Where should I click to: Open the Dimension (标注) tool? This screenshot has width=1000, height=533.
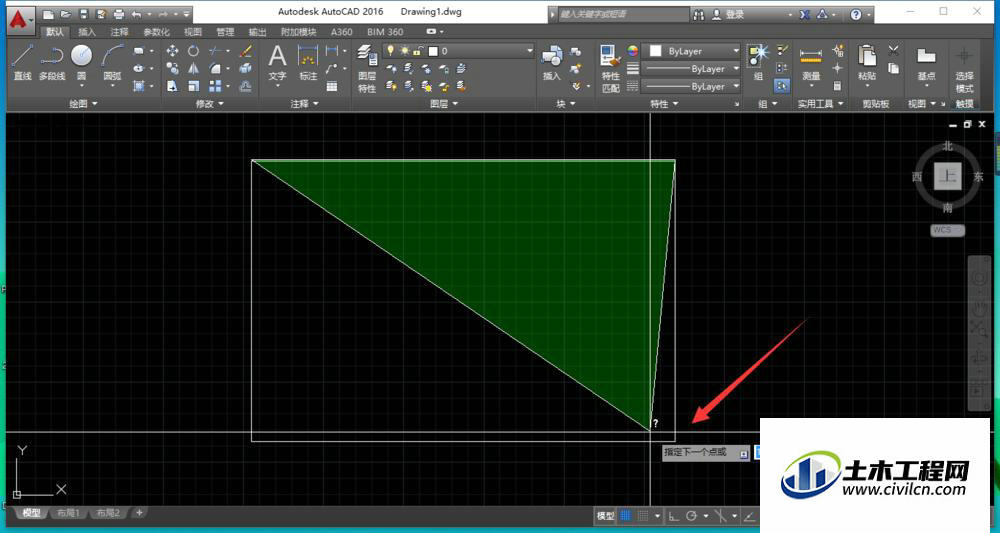point(308,63)
